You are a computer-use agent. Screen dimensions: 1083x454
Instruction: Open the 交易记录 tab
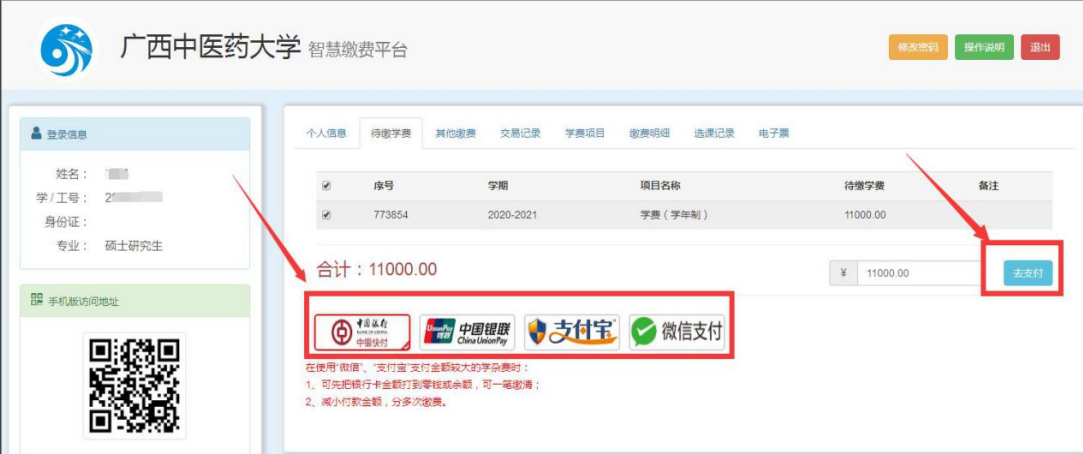520,133
